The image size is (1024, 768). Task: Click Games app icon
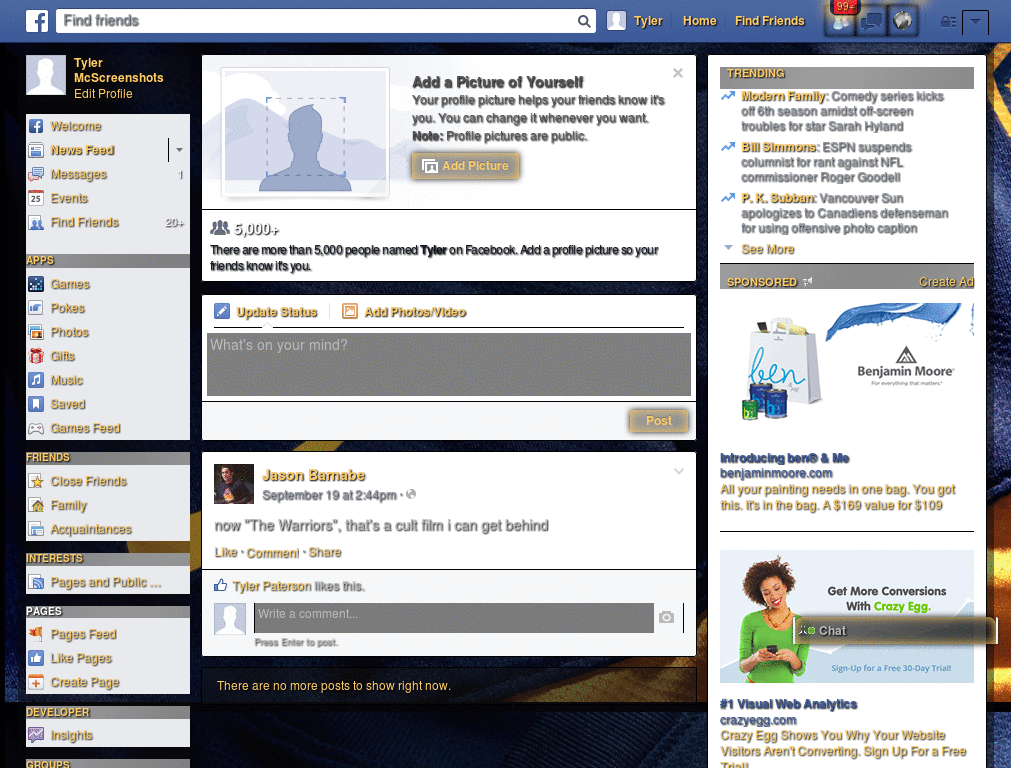(36, 284)
